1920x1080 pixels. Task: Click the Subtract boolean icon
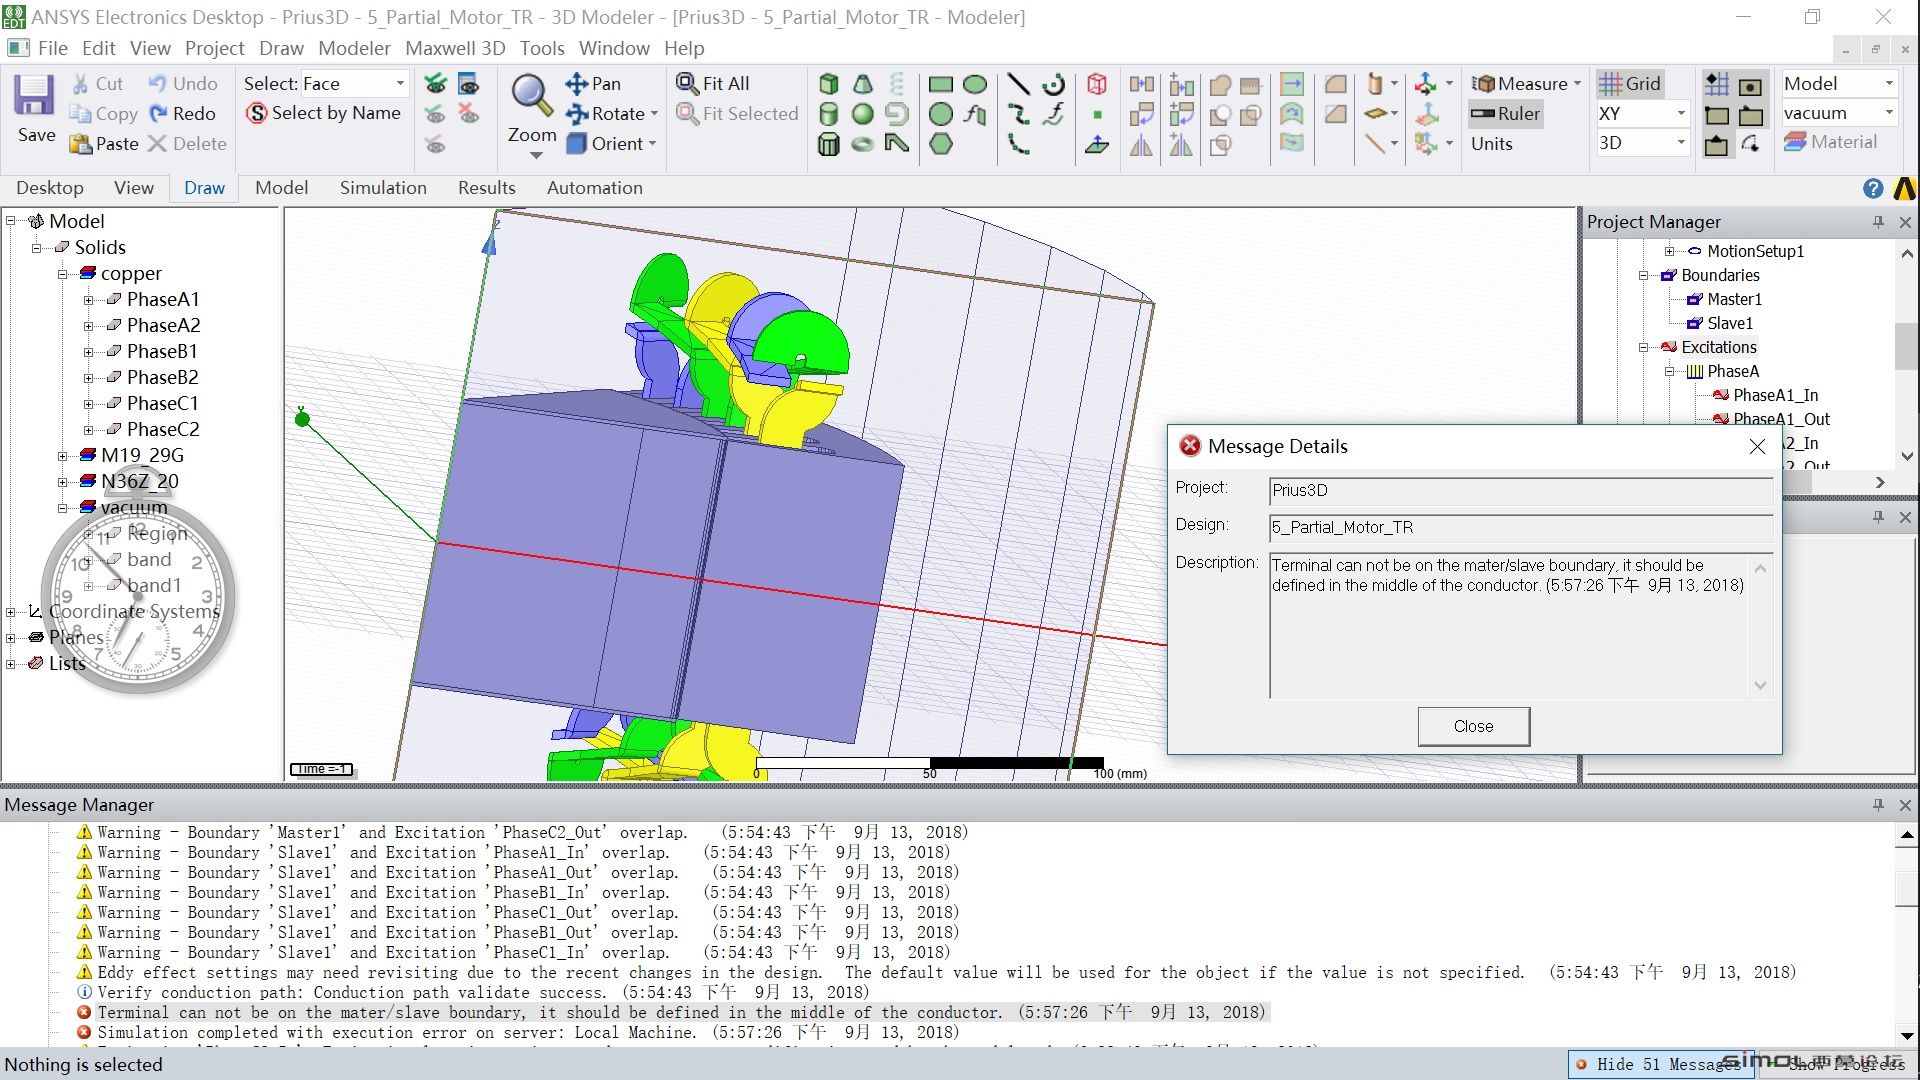tap(1220, 114)
